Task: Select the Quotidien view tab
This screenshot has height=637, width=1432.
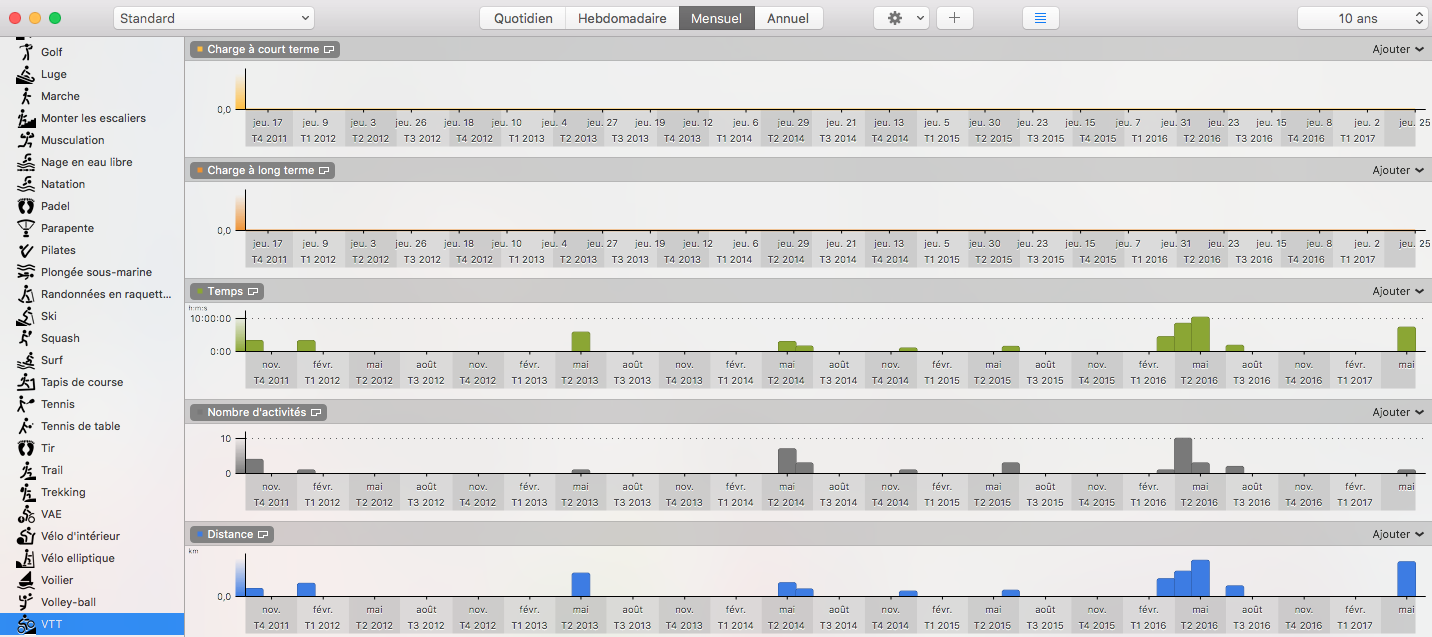Action: tap(523, 18)
